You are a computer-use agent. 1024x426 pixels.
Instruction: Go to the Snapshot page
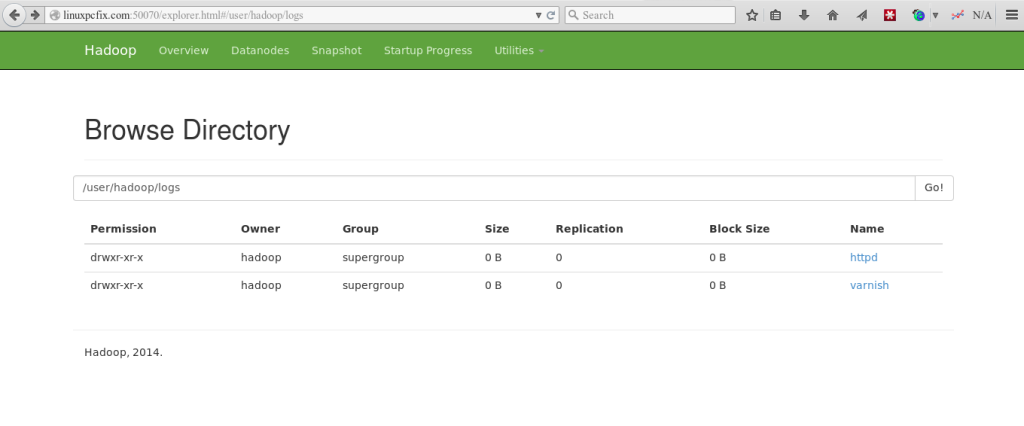pyautogui.click(x=336, y=51)
